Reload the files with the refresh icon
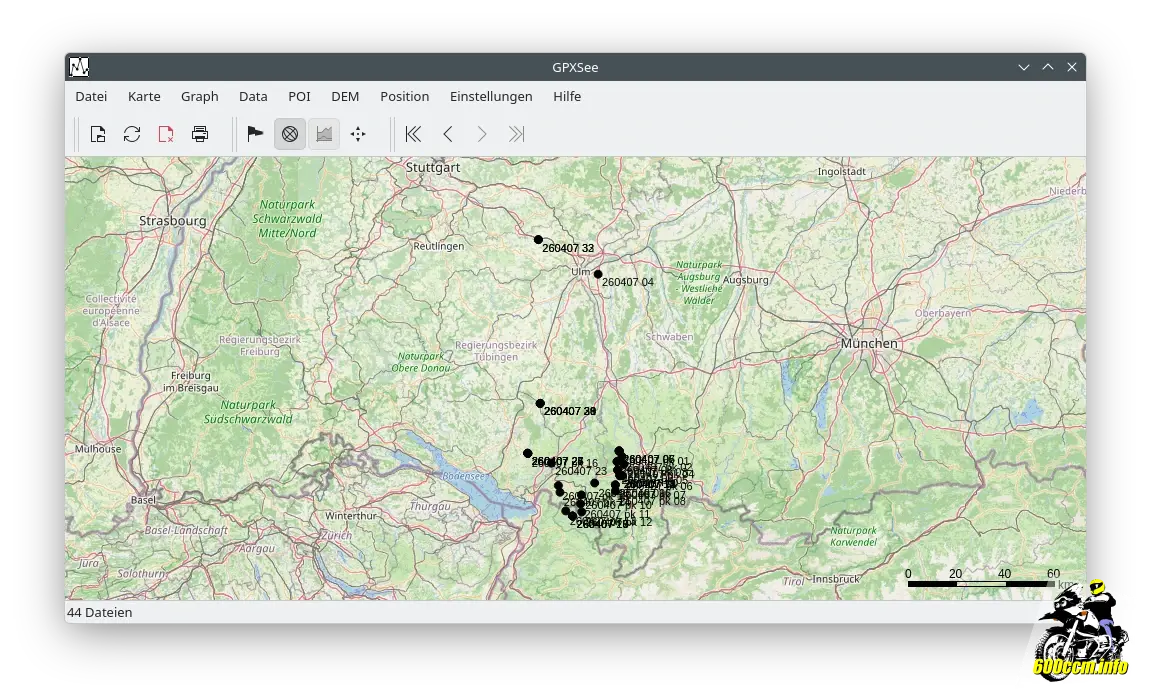 pyautogui.click(x=132, y=134)
